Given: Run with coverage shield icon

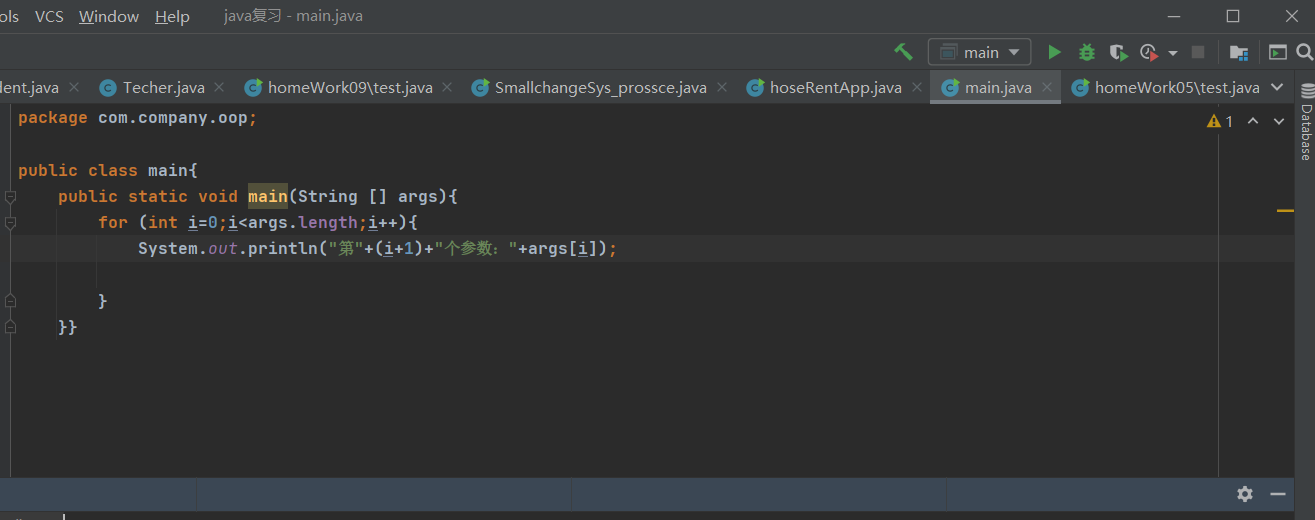Looking at the screenshot, I should coord(1118,52).
